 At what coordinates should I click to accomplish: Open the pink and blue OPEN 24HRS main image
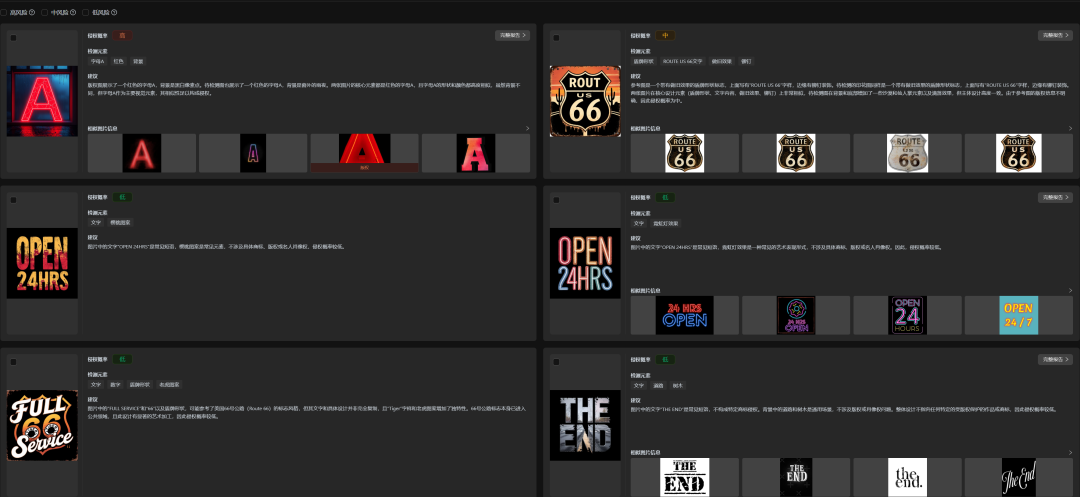(x=585, y=263)
